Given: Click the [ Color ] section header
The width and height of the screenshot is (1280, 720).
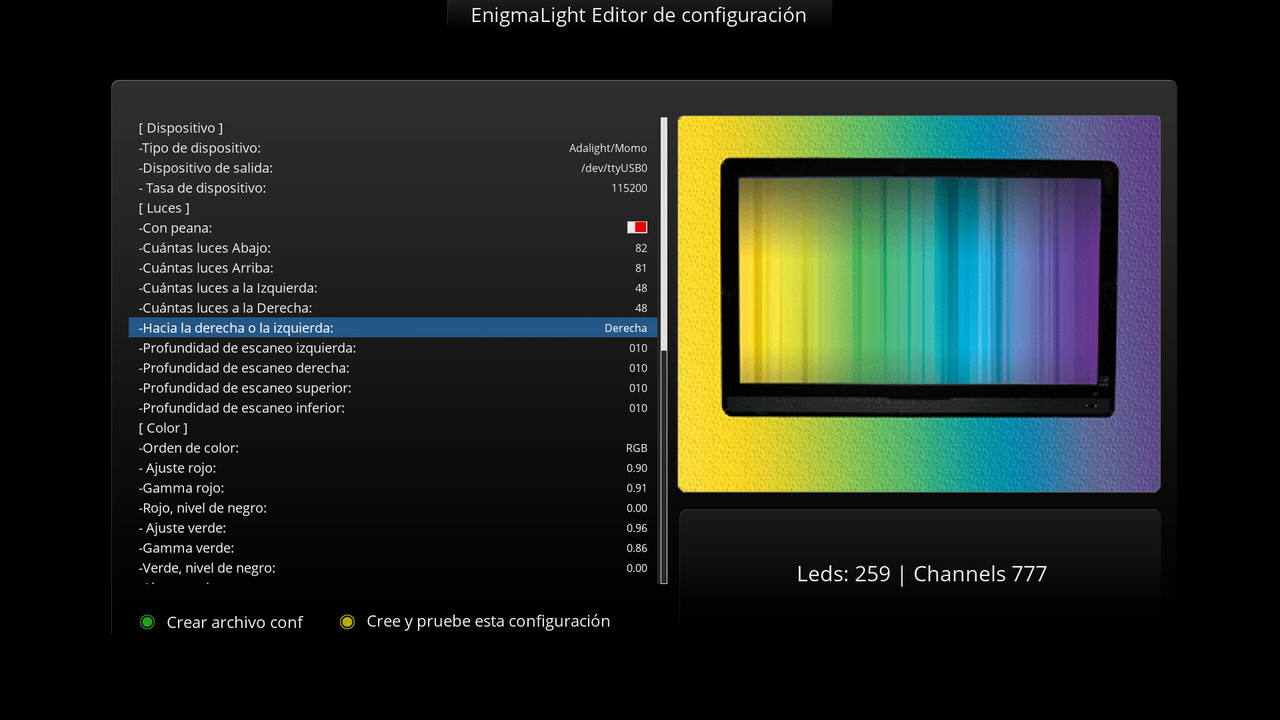Looking at the screenshot, I should coord(163,428).
